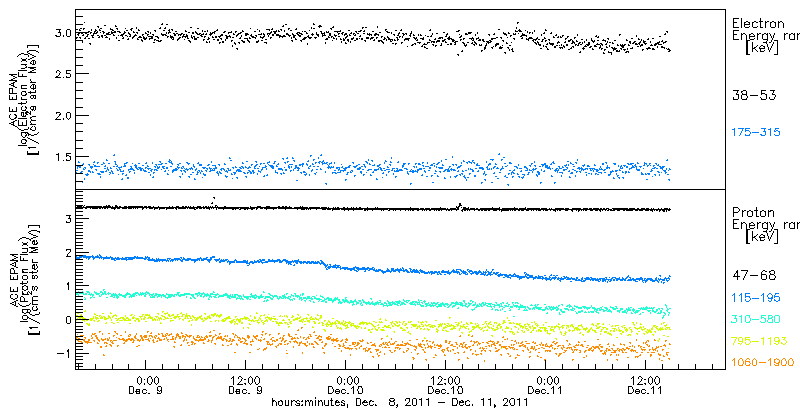Click the 1060-1900 proton energy legend label

763,363
